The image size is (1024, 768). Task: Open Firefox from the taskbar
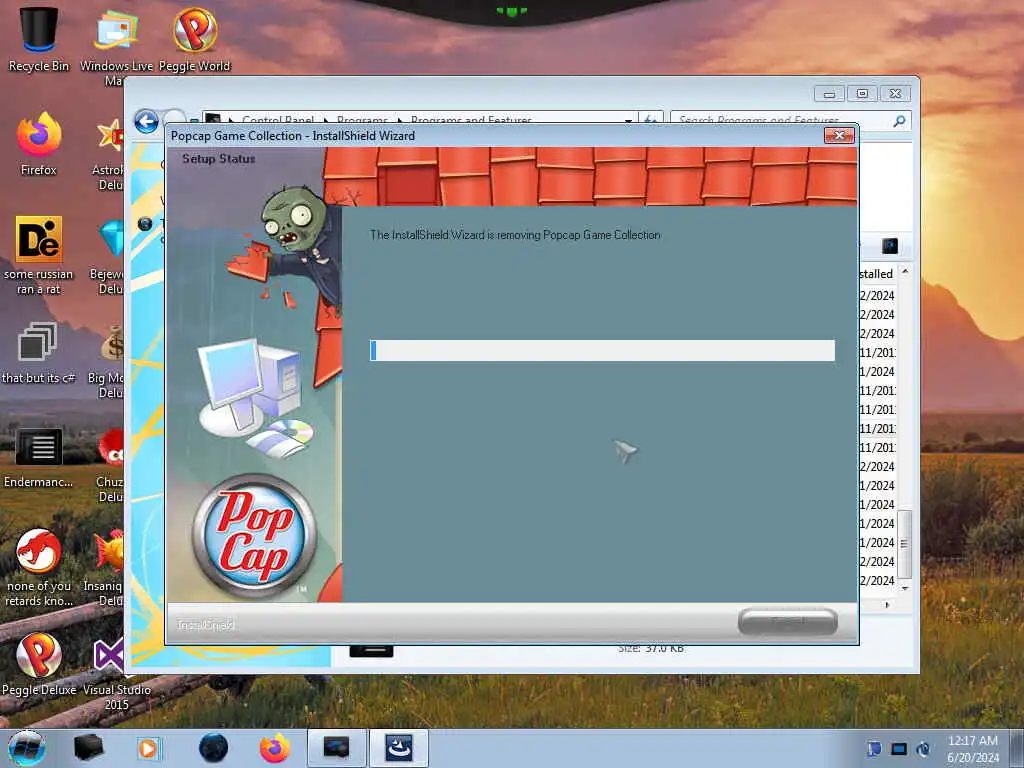(x=275, y=748)
